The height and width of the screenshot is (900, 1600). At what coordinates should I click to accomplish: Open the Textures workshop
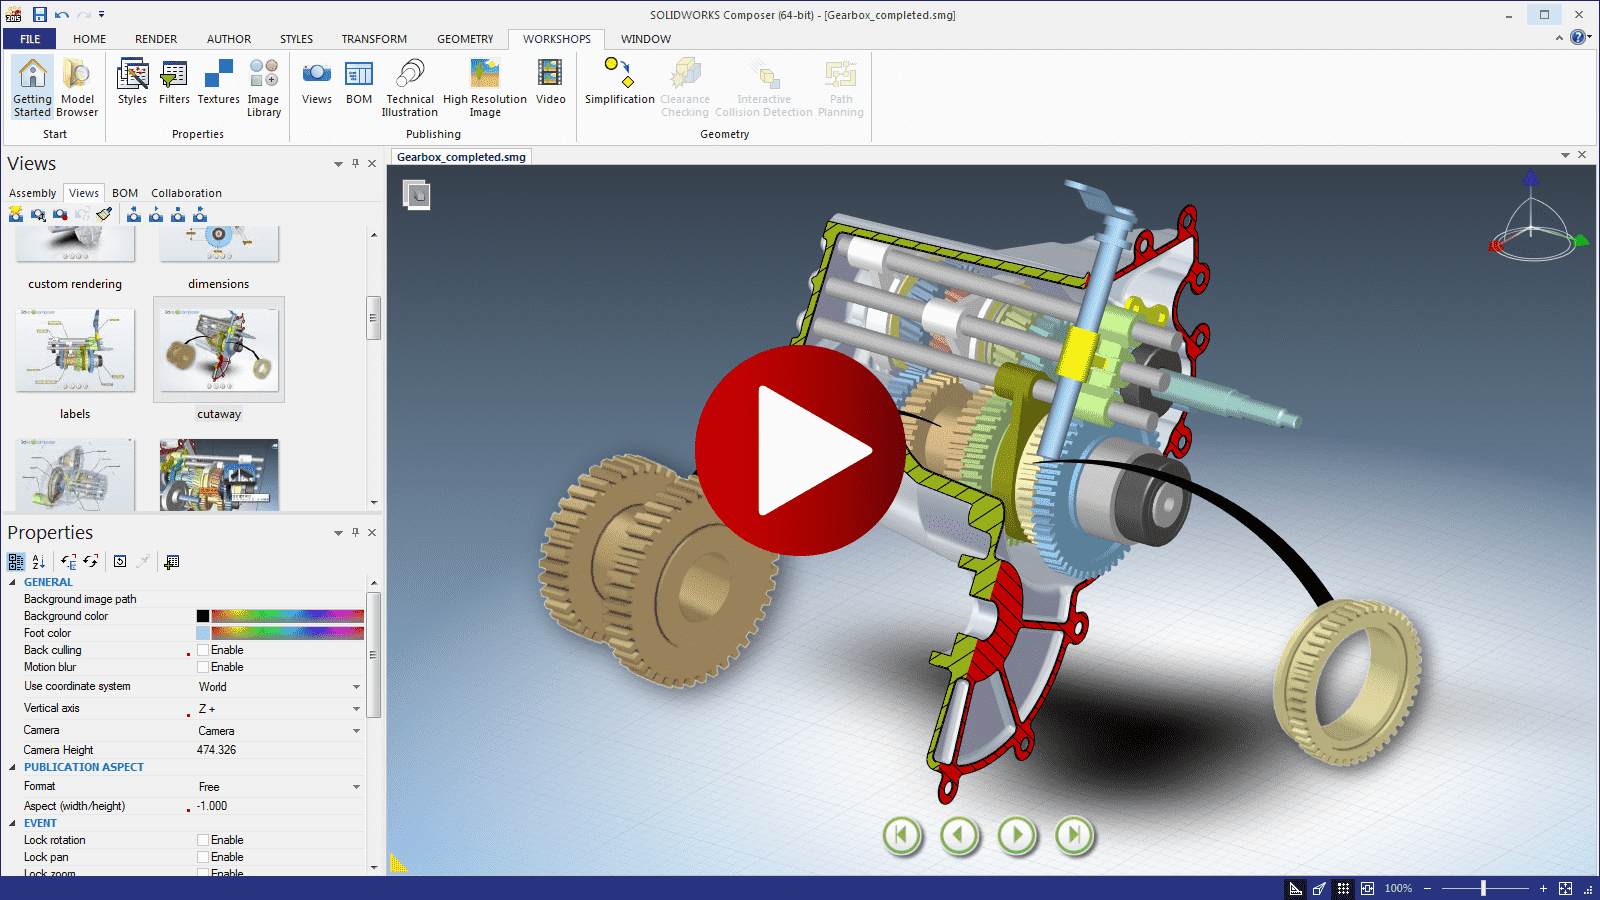(218, 82)
